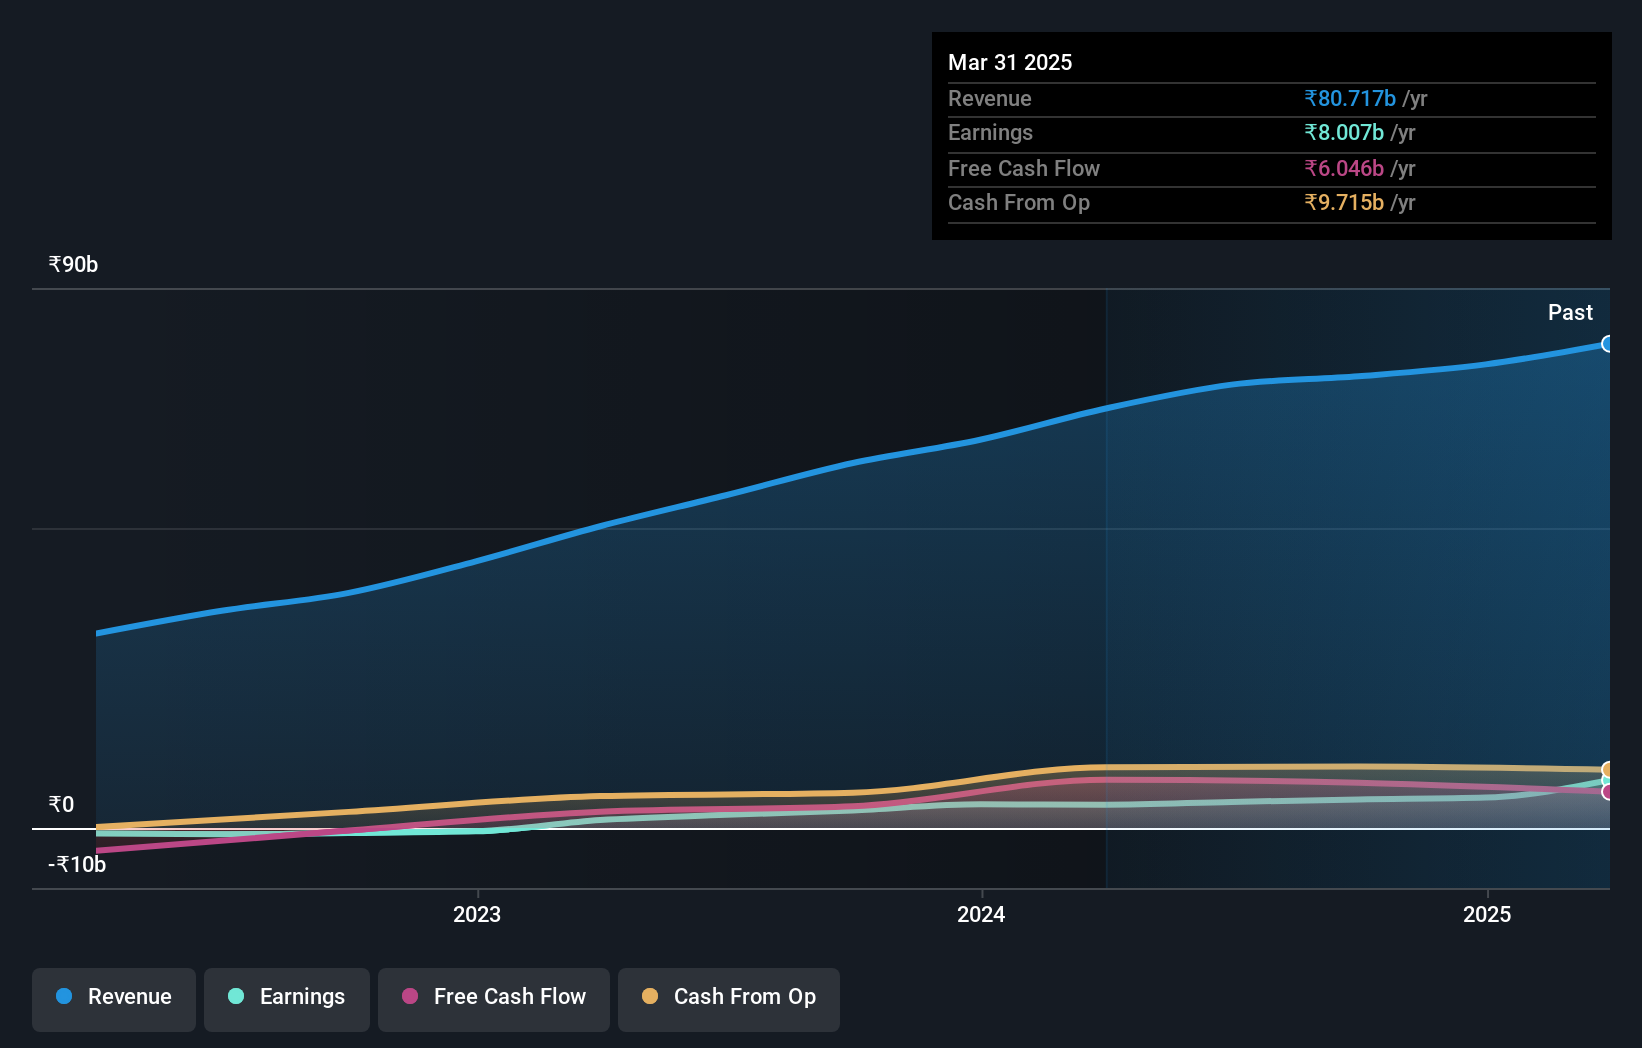Viewport: 1642px width, 1048px height.
Task: Click the ₹8.007b earnings value
Action: coord(1344,132)
